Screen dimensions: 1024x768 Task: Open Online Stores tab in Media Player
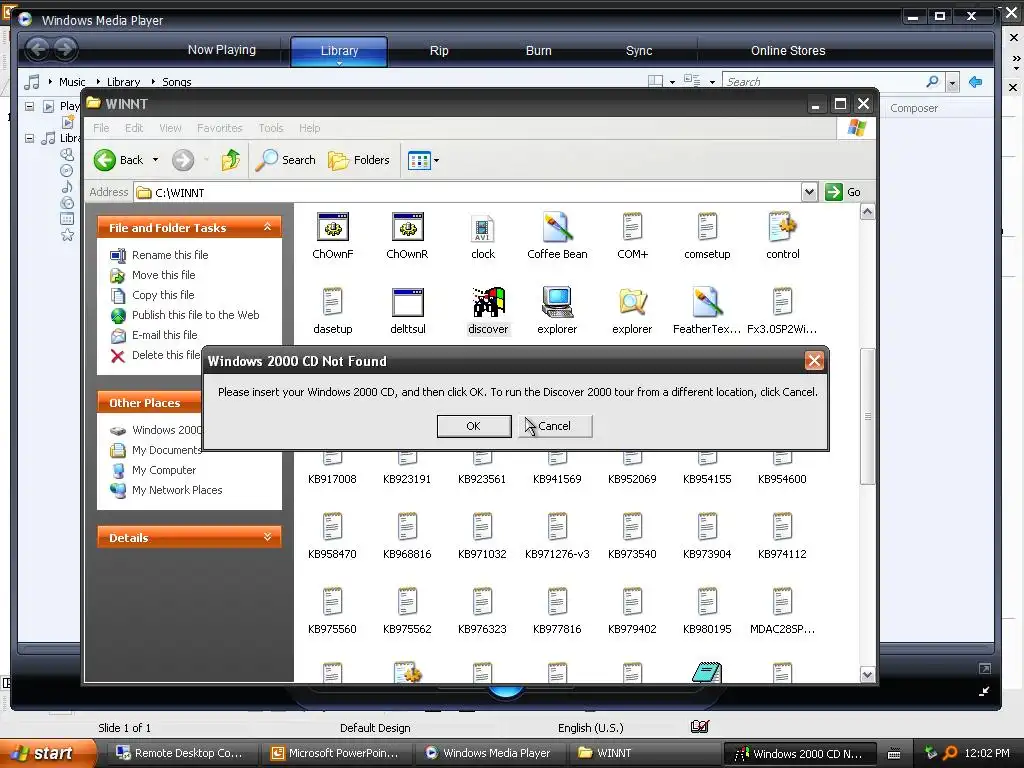pyautogui.click(x=788, y=51)
